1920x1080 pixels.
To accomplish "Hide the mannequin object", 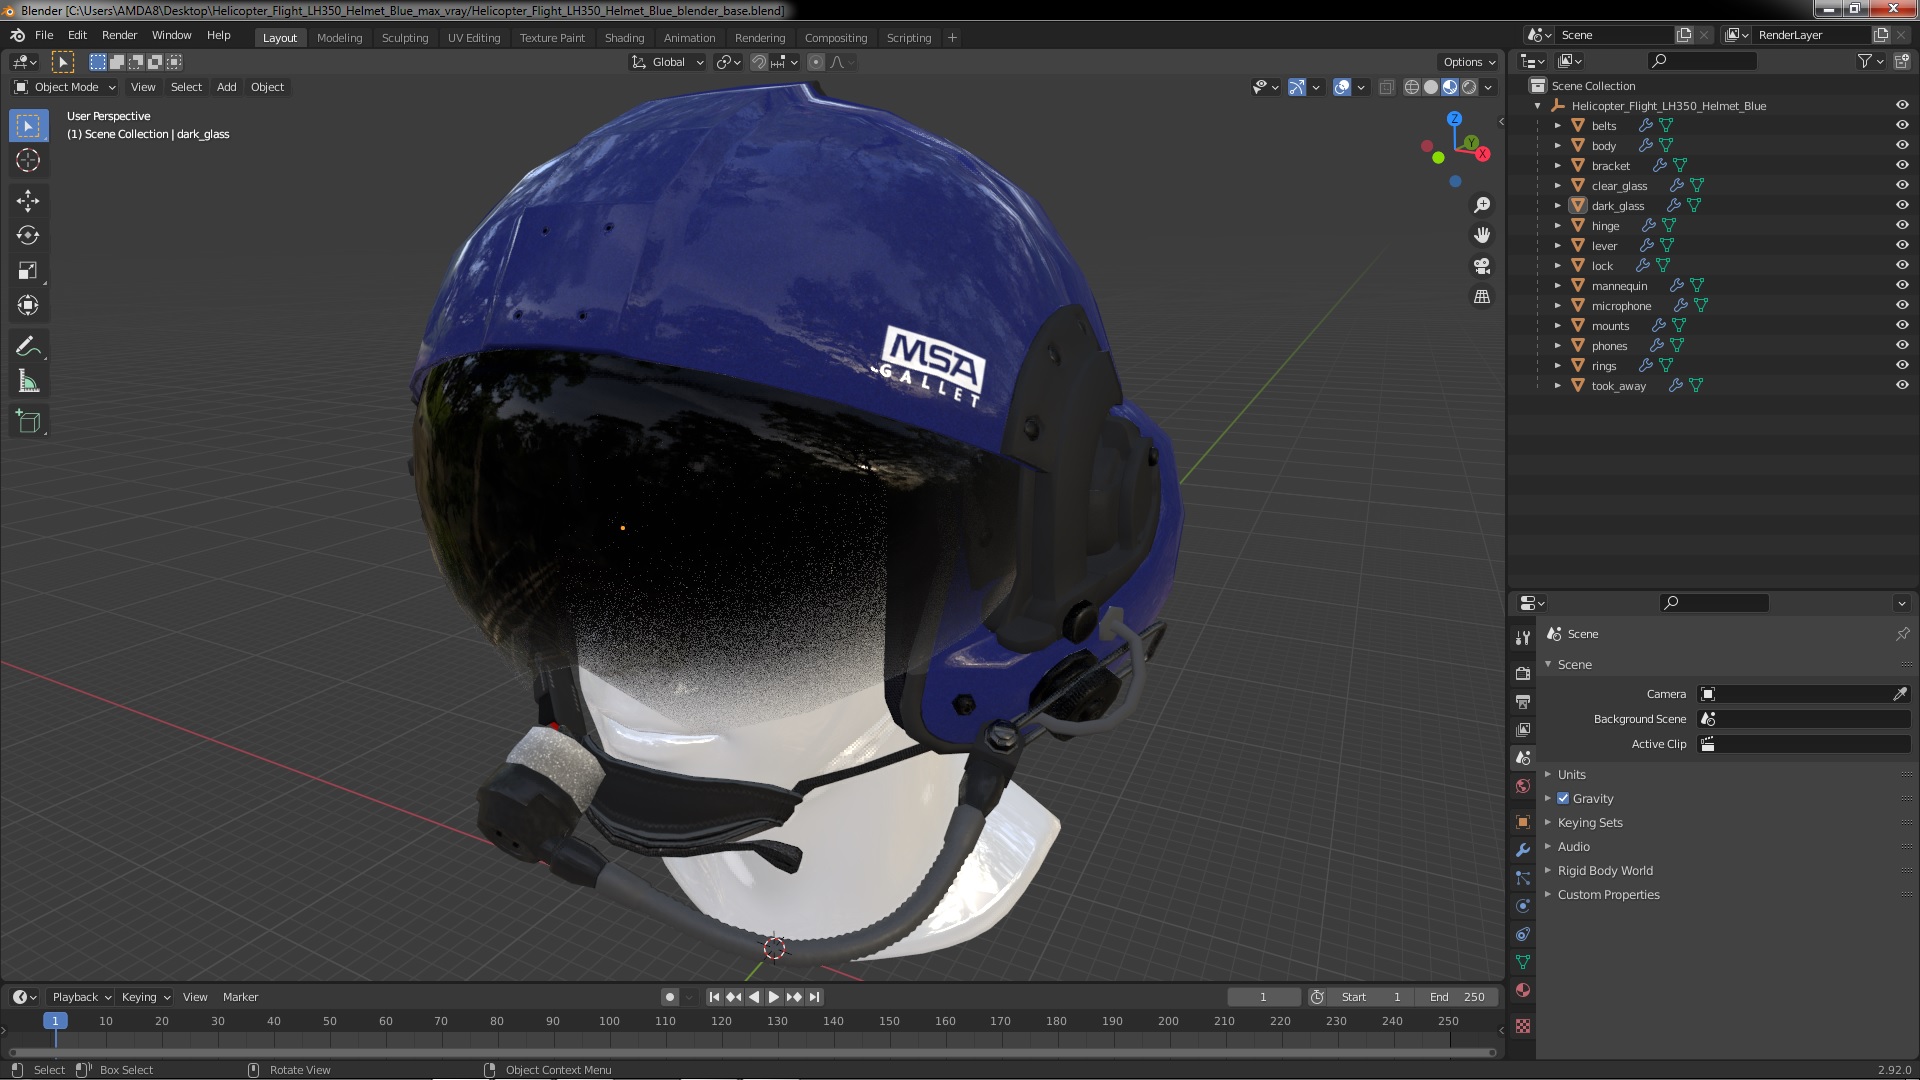I will click(1902, 285).
